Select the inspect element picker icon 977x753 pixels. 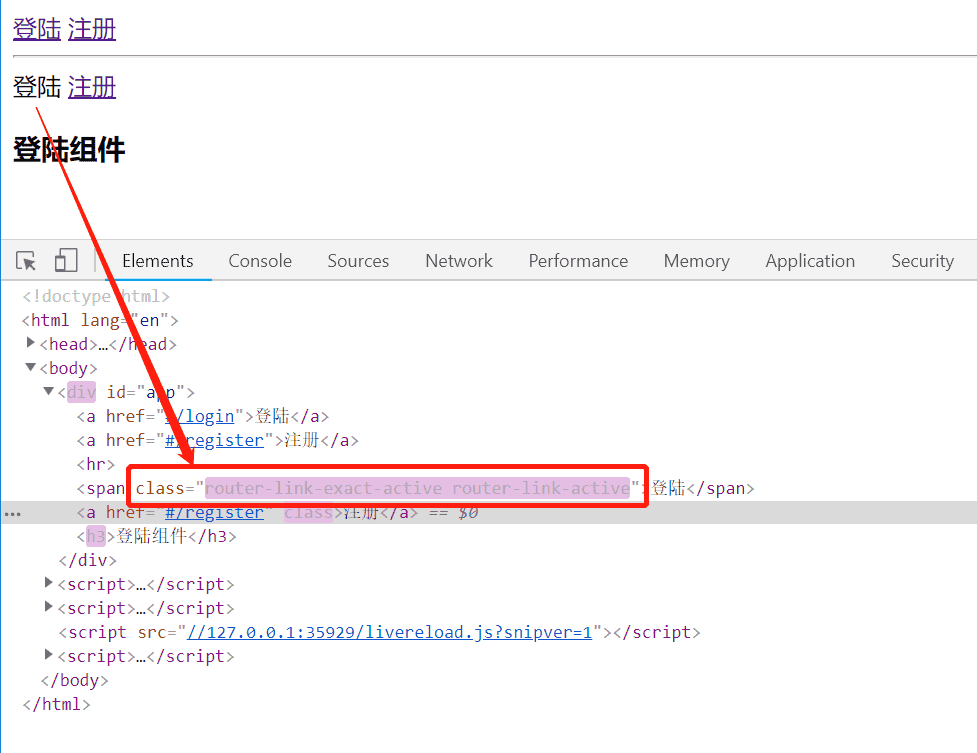click(x=26, y=261)
